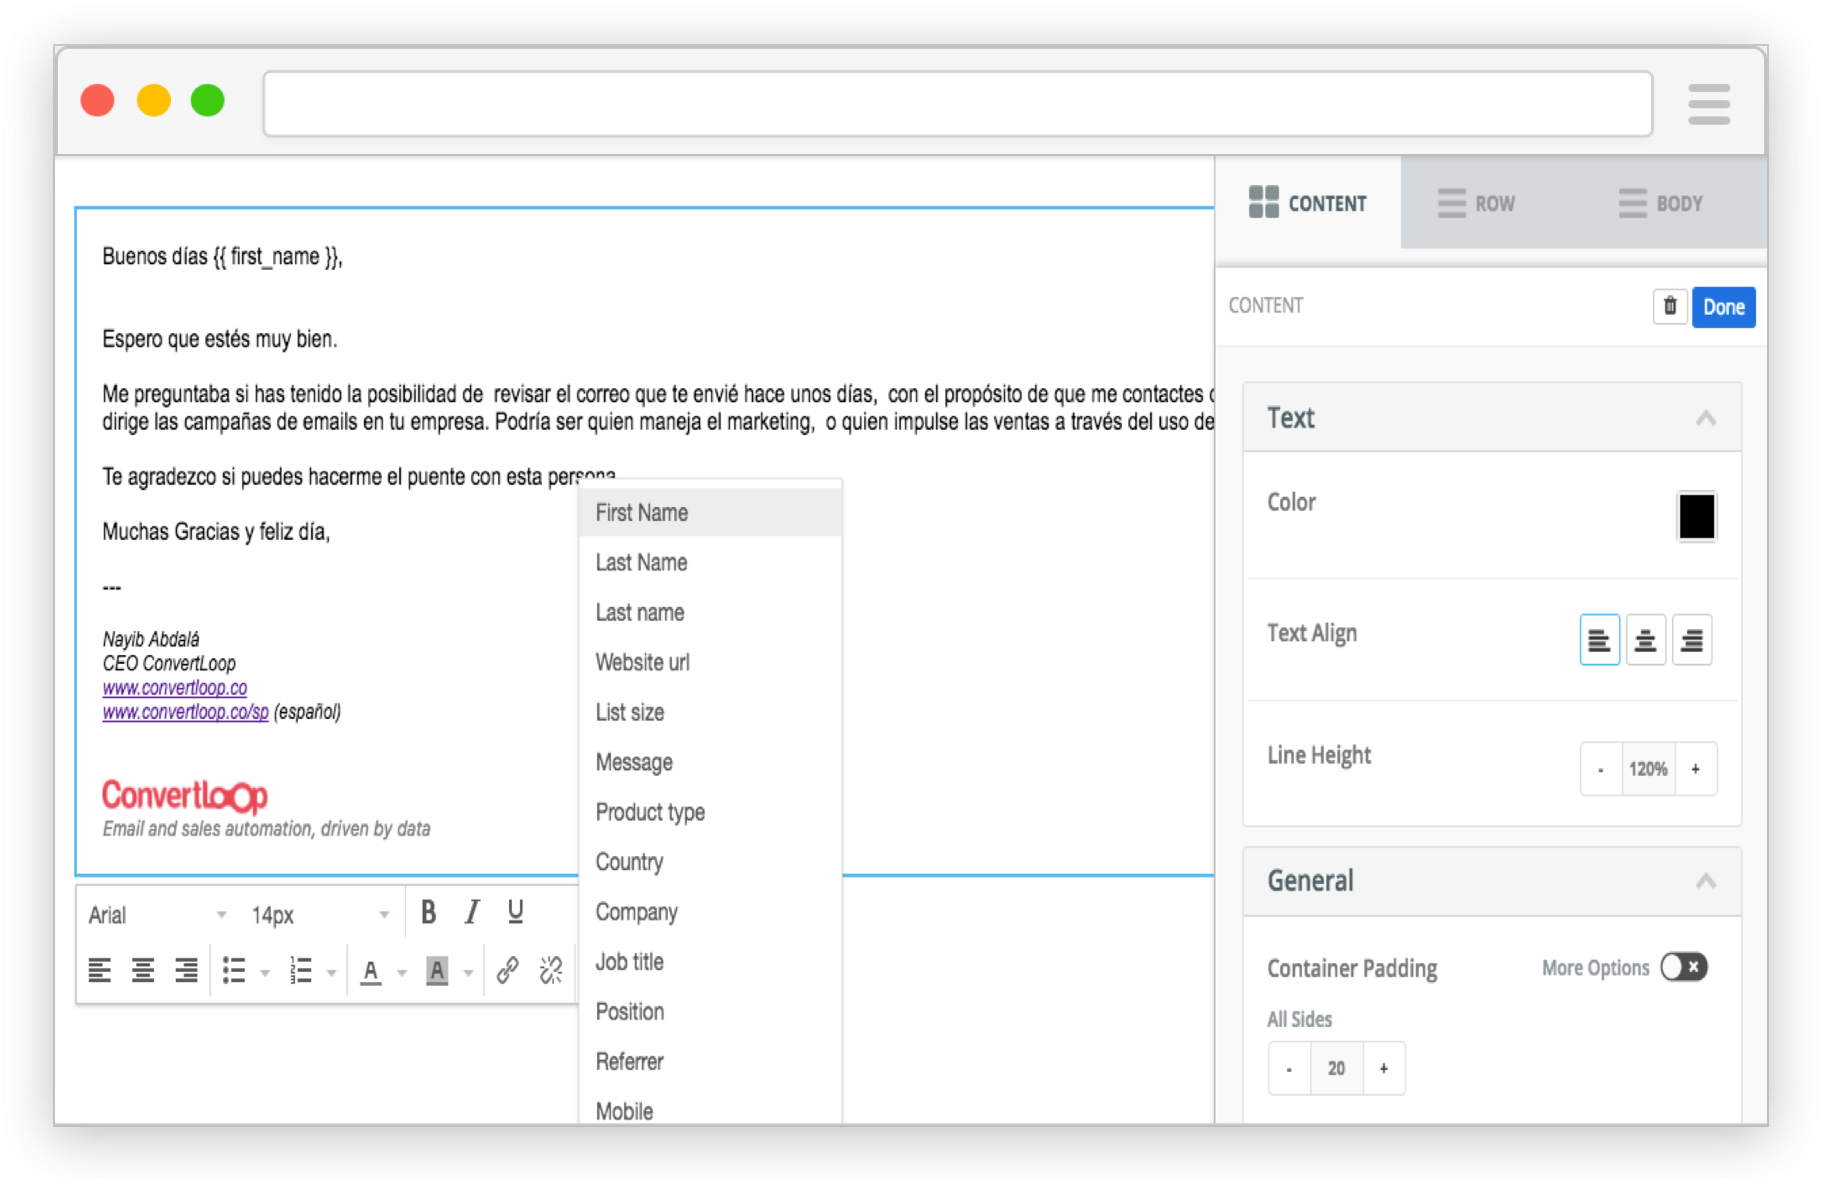Delete content with trash icon

[1669, 306]
